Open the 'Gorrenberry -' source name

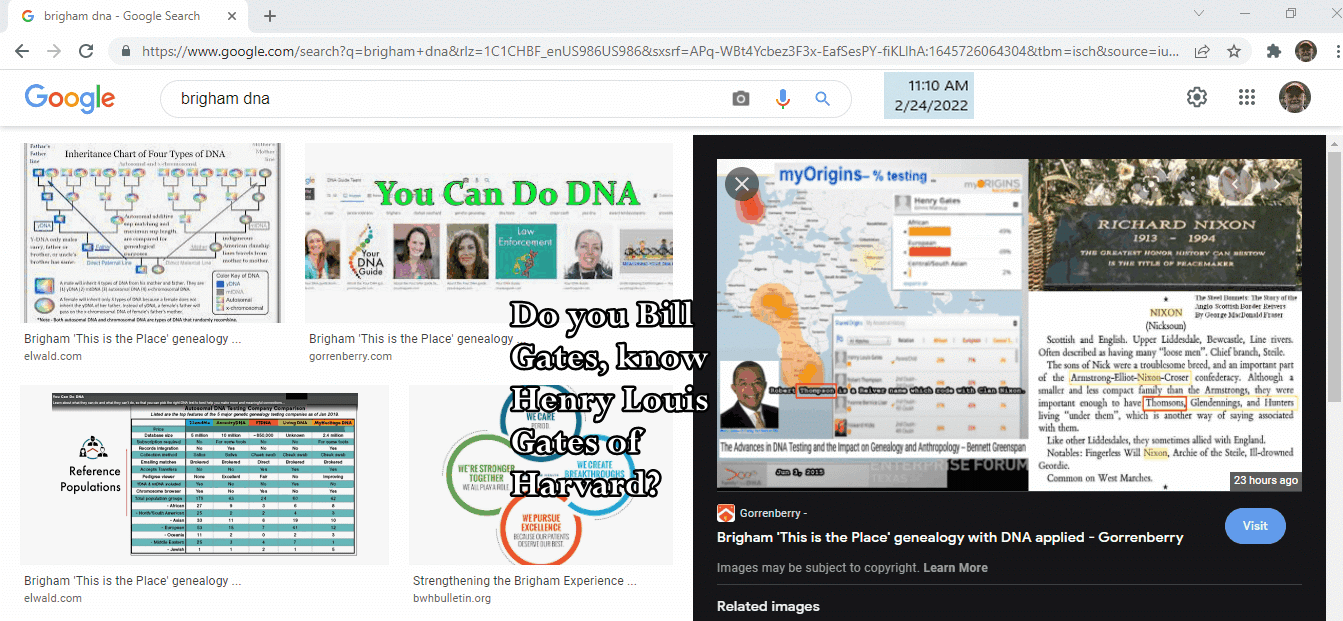773,513
